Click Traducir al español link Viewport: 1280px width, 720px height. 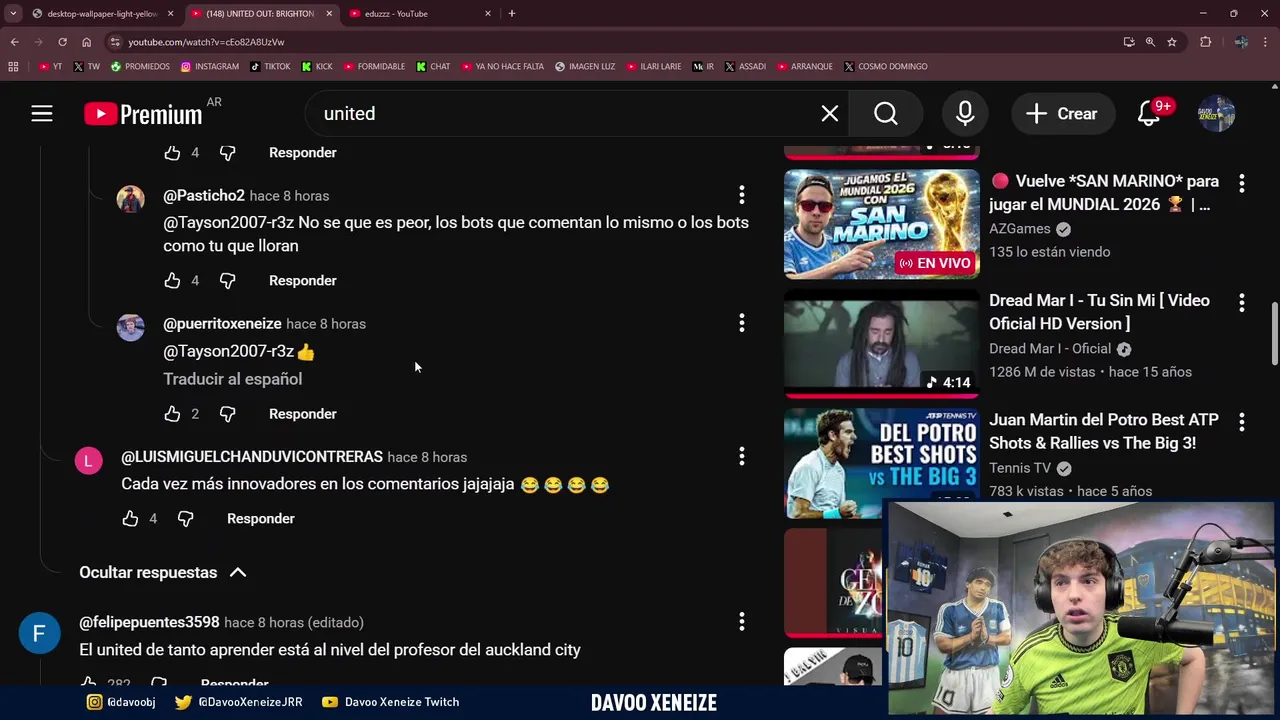point(232,379)
